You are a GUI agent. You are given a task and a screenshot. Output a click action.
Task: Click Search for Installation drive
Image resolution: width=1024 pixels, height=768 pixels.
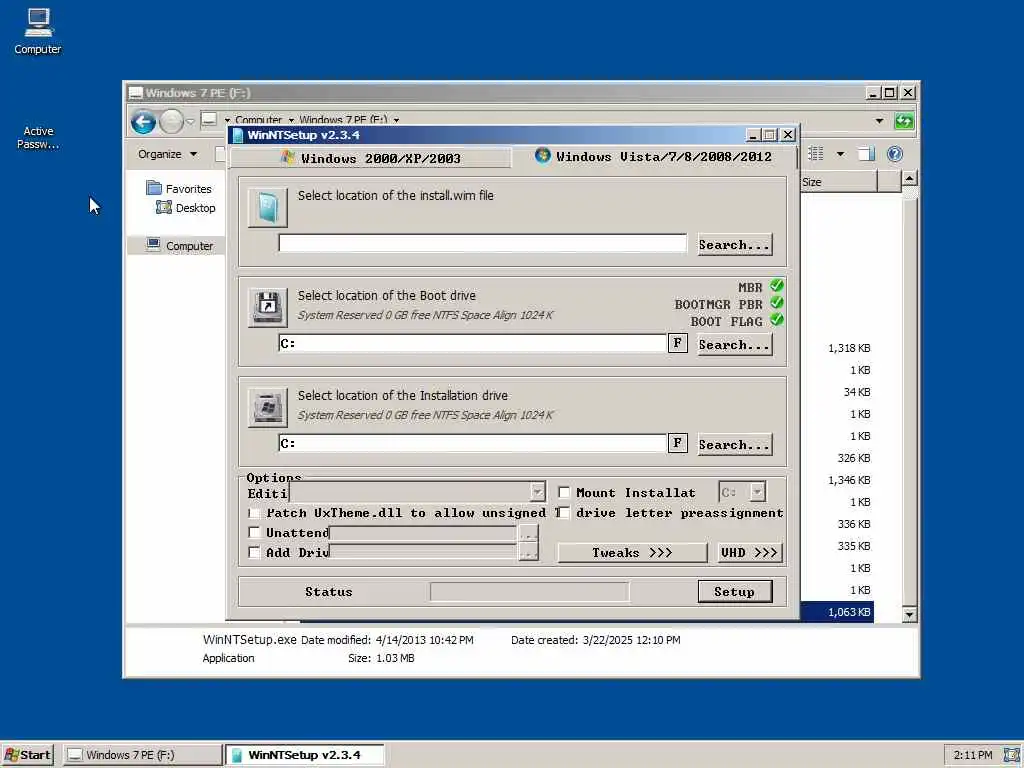[x=735, y=444]
